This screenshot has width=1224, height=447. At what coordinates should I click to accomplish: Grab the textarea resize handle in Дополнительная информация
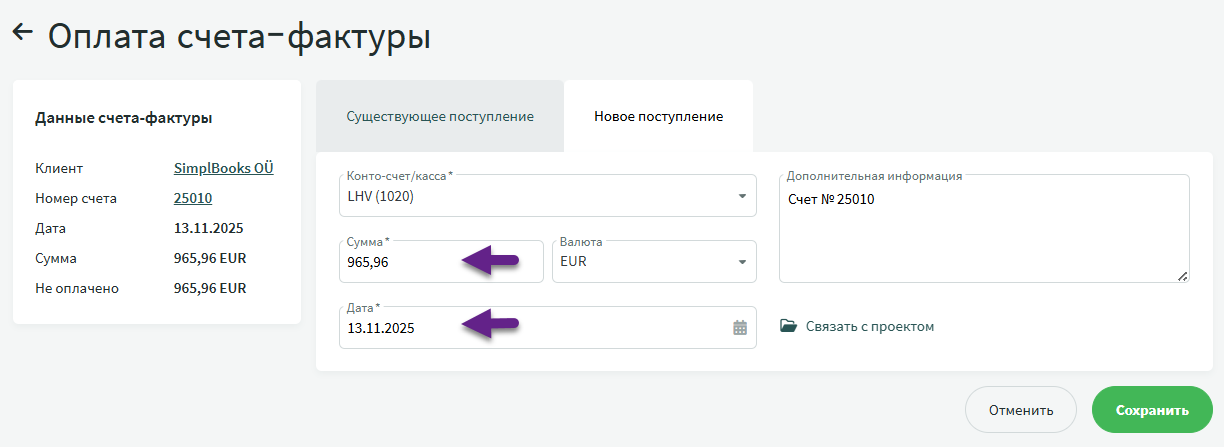[1183, 276]
